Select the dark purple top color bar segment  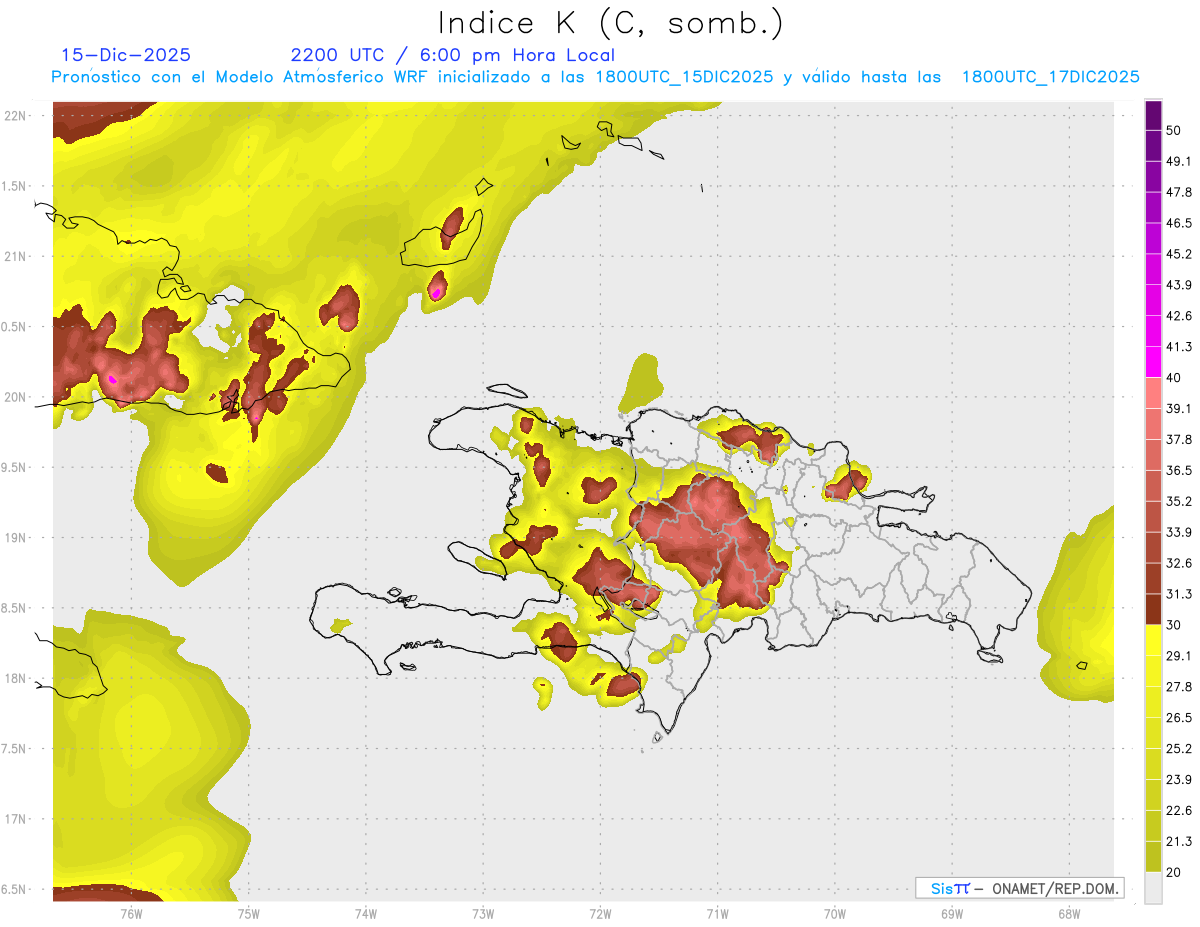click(x=1154, y=113)
